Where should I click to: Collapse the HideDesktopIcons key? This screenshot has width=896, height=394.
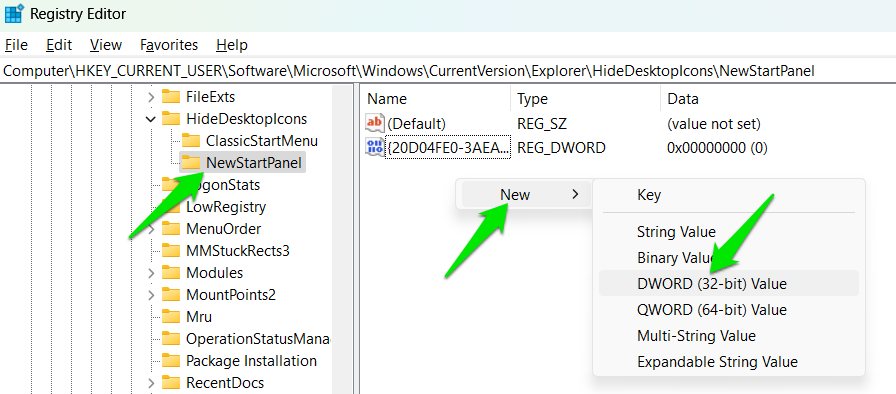pos(151,119)
